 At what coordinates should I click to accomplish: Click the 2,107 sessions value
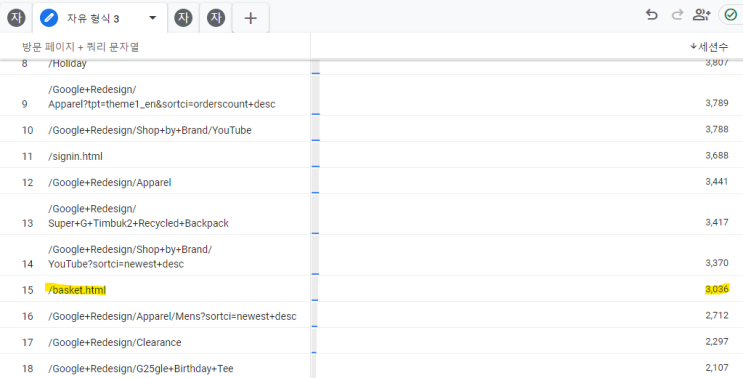pos(716,367)
